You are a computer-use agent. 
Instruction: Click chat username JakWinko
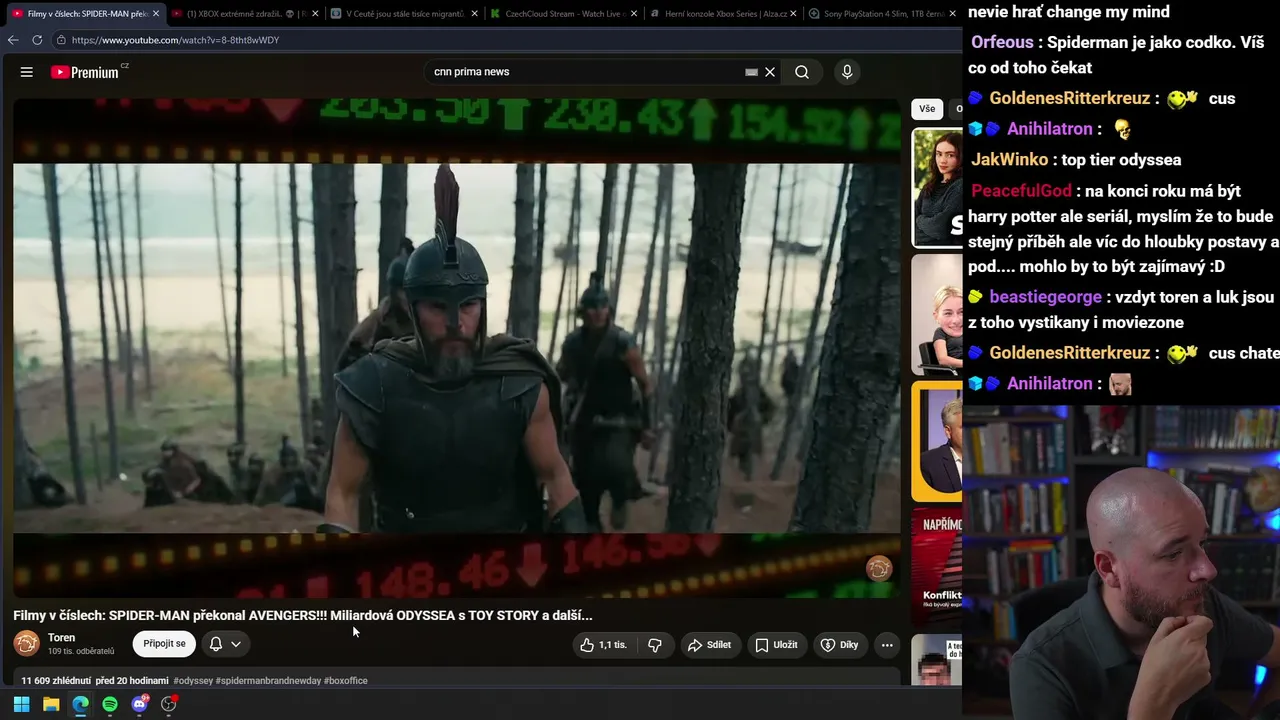pos(1010,160)
